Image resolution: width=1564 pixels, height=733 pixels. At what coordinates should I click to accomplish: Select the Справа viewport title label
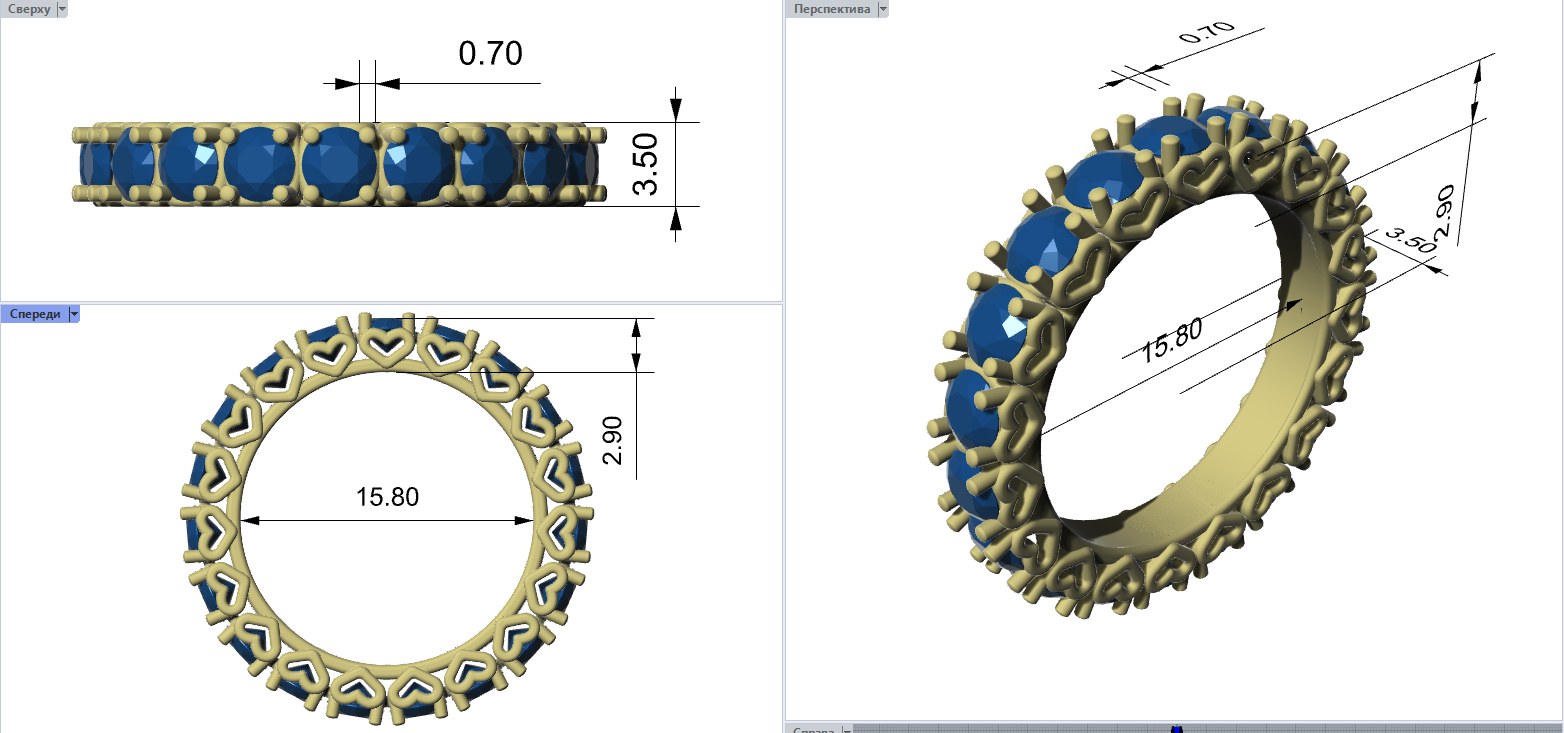click(x=813, y=729)
